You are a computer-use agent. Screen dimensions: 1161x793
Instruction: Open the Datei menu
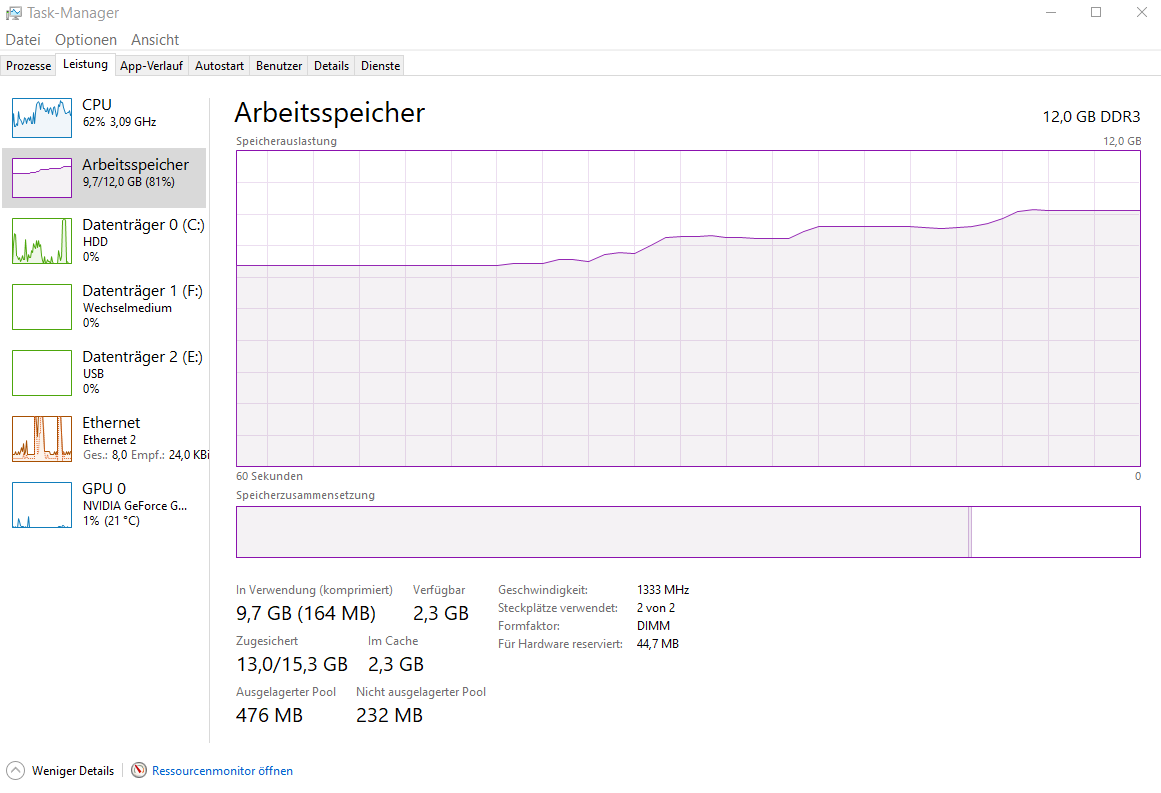point(23,40)
